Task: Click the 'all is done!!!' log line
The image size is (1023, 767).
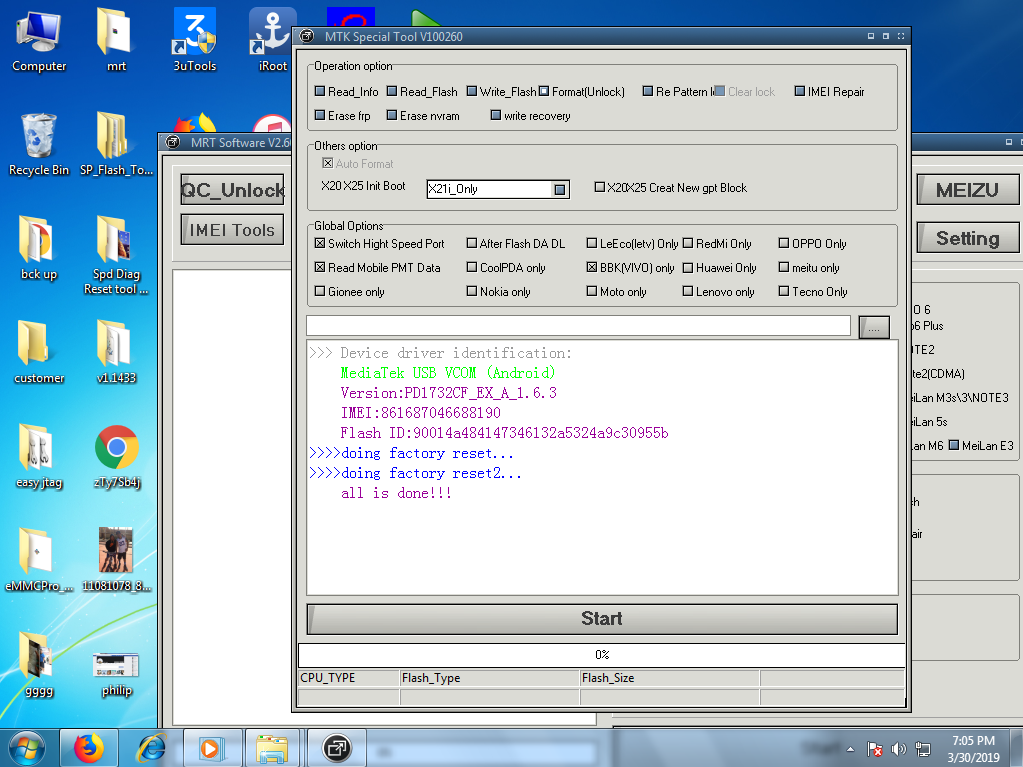Action: point(396,493)
